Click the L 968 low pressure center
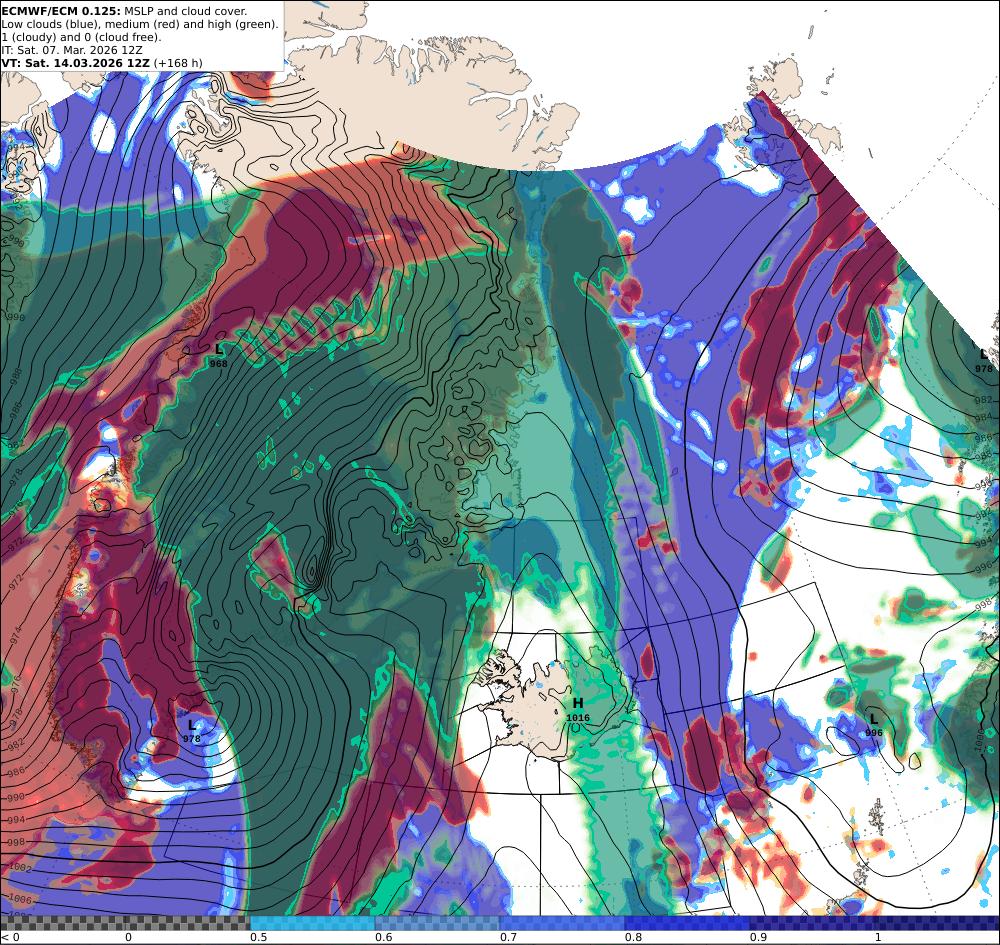This screenshot has height=945, width=1000. pos(219,355)
